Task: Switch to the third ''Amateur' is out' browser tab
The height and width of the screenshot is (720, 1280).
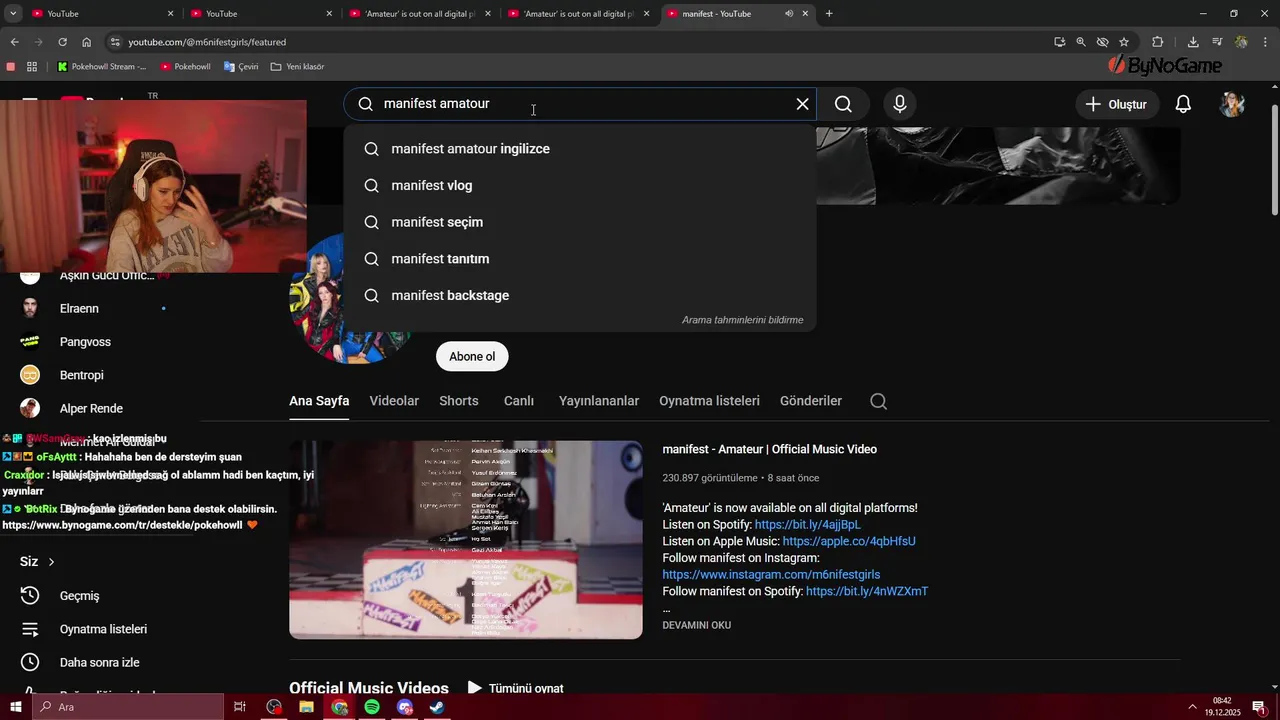Action: point(420,13)
